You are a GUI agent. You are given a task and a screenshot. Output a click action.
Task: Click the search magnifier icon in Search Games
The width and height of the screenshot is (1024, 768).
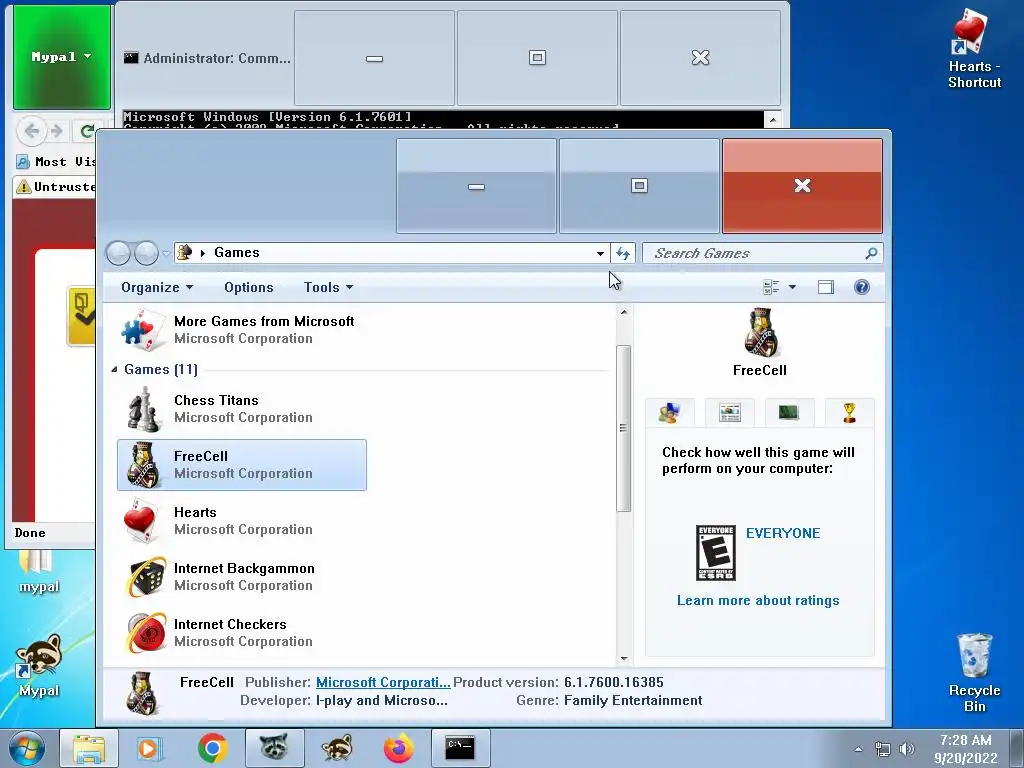(x=871, y=253)
